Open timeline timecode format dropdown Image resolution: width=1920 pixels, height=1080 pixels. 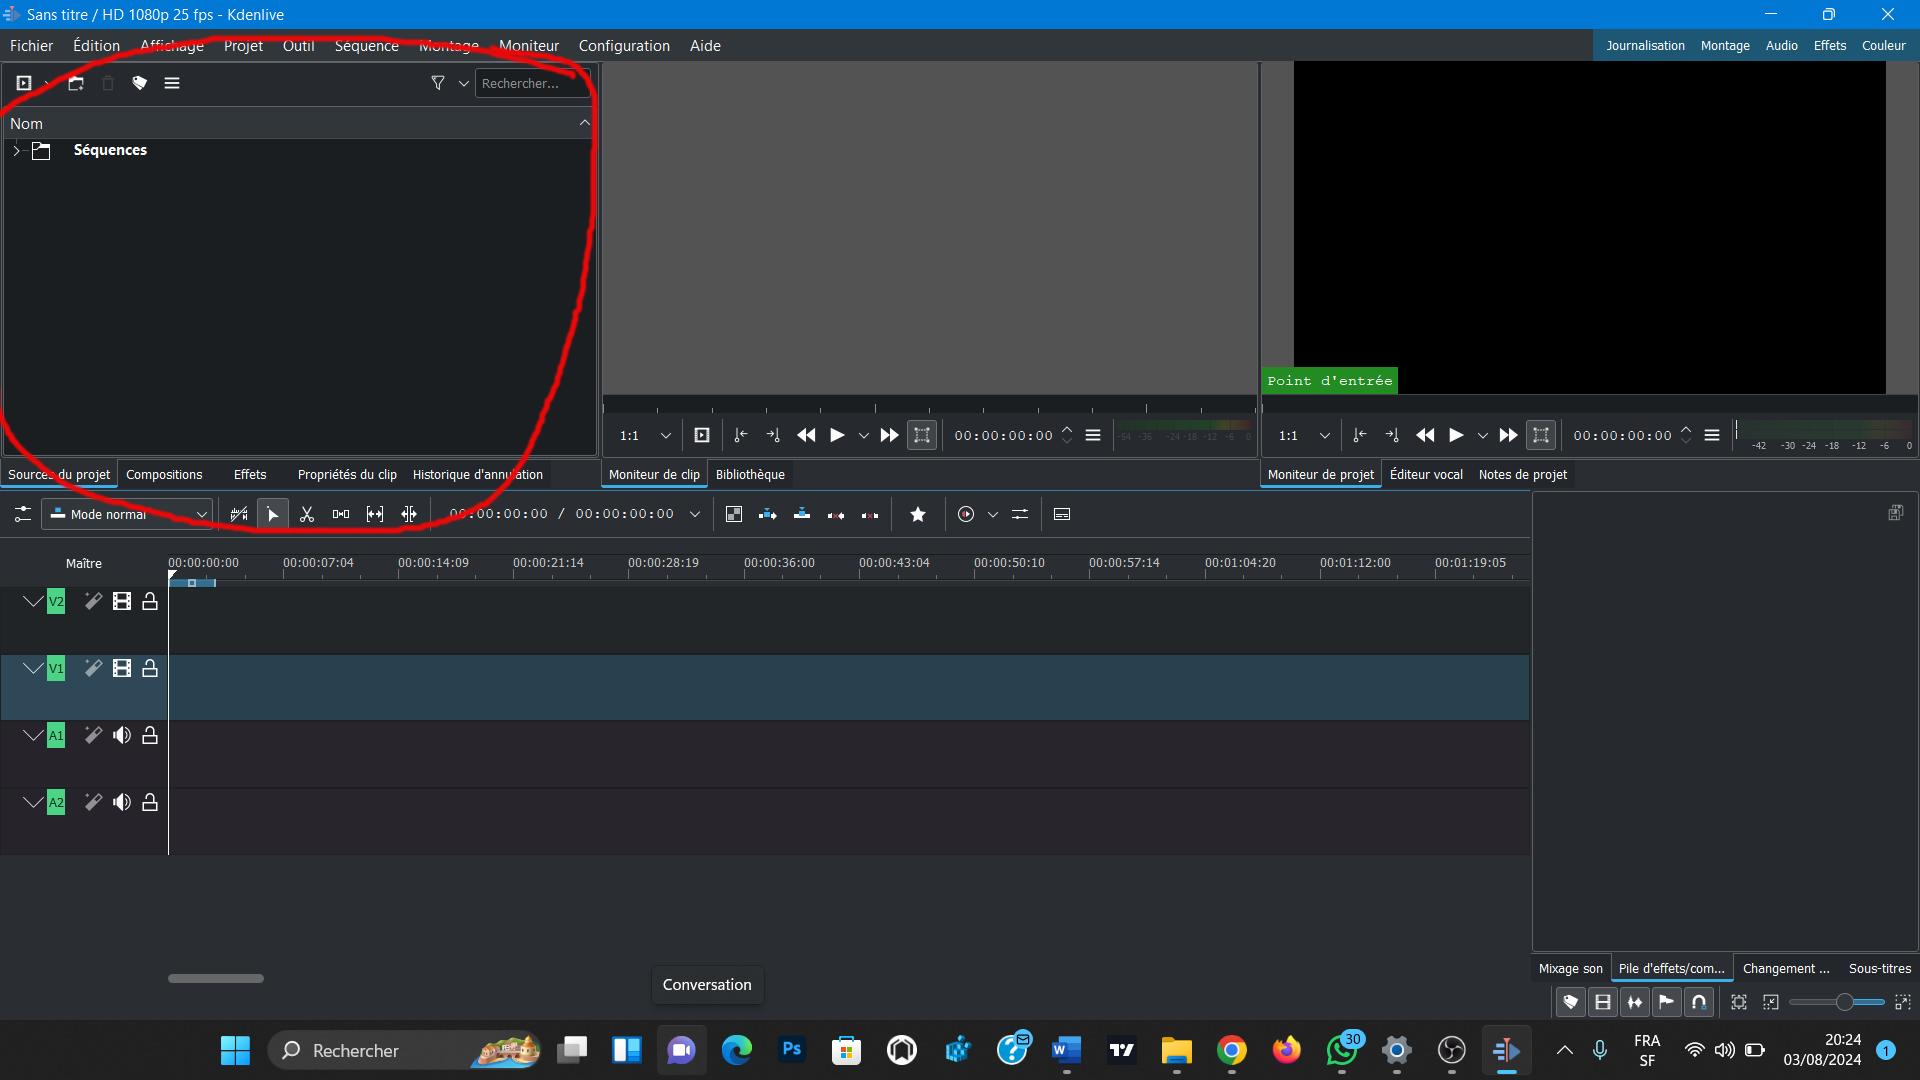pos(695,514)
